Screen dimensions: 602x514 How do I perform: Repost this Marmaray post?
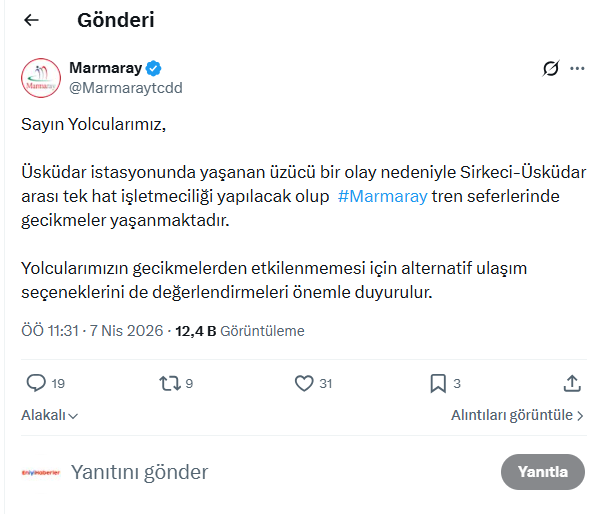pos(169,383)
